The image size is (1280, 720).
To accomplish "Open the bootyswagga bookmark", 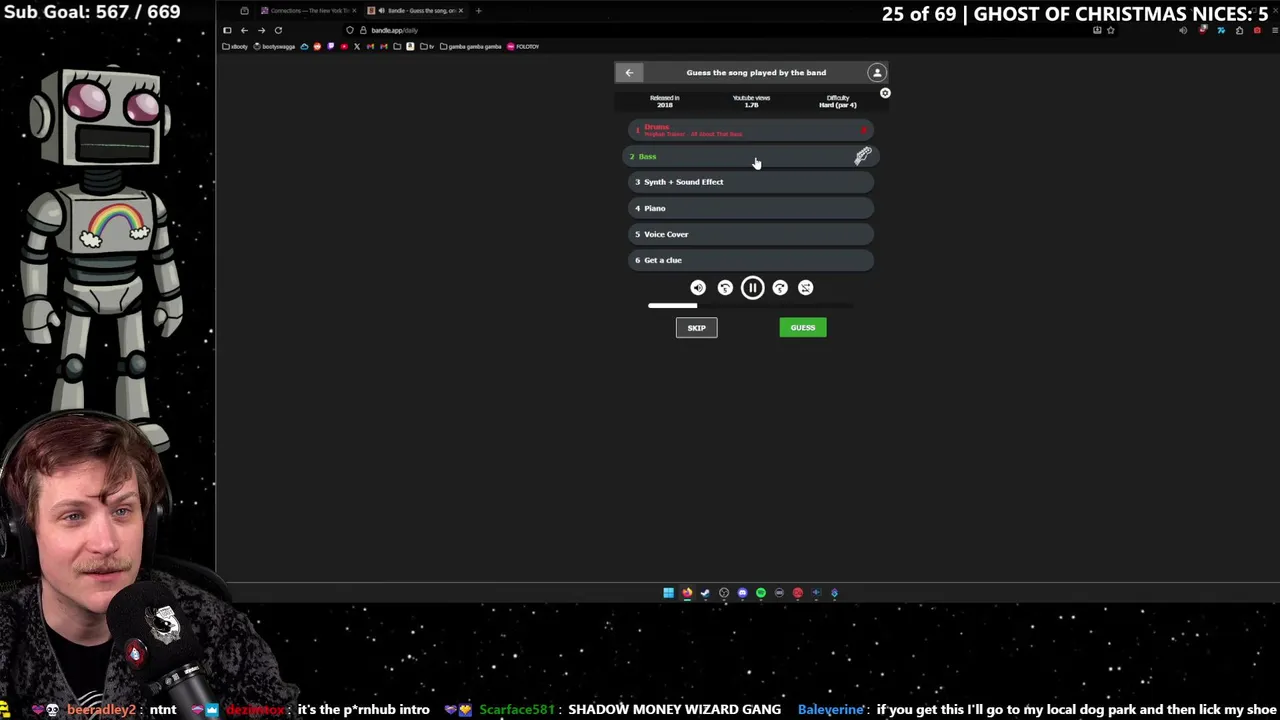I will coord(274,46).
